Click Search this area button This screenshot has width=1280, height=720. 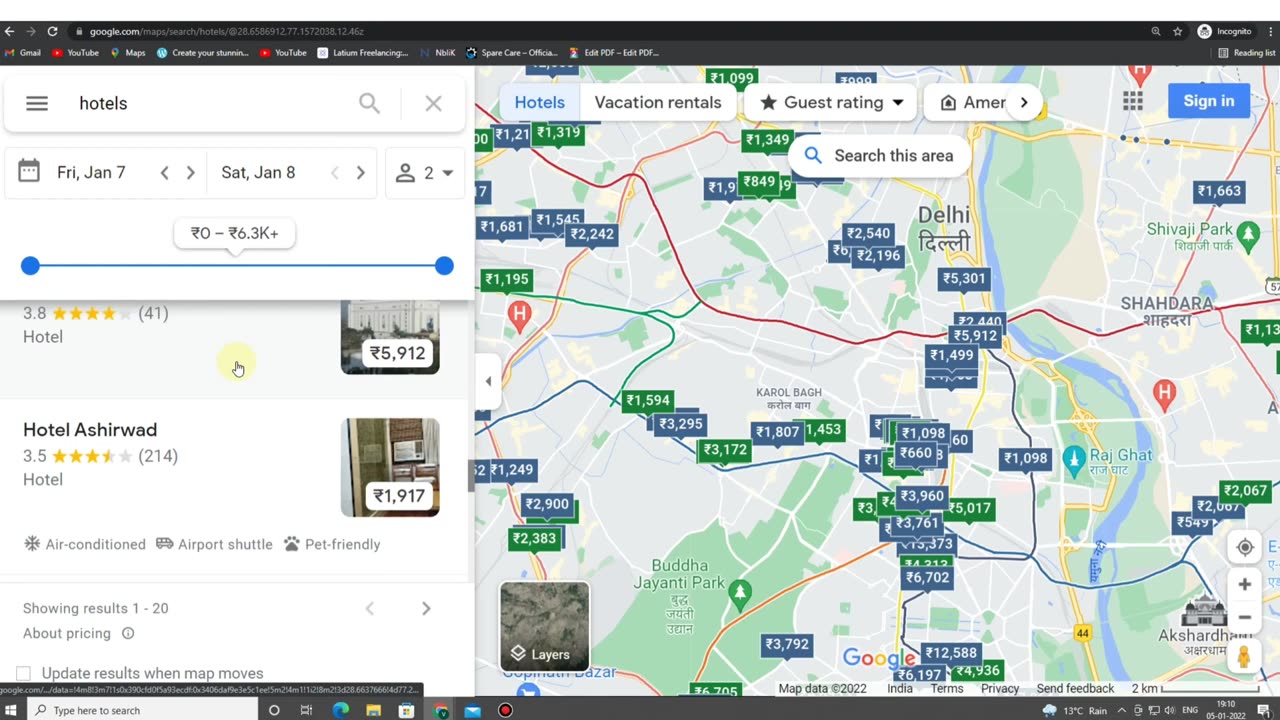(x=879, y=155)
